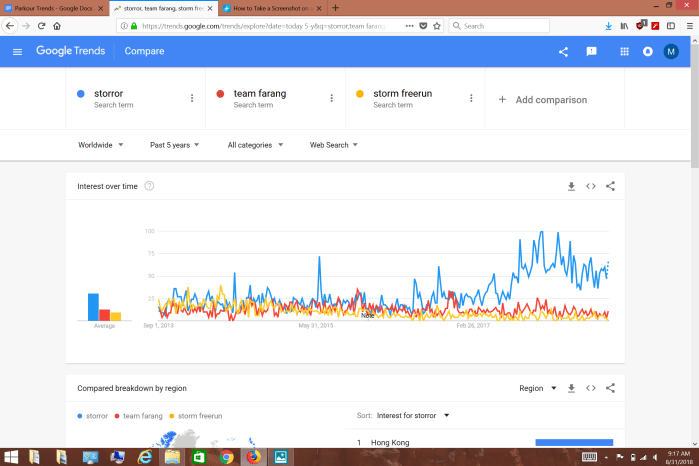Screen dimensions: 699x466
Task: Open the Google Trends hamburger menu
Action: pos(17,51)
